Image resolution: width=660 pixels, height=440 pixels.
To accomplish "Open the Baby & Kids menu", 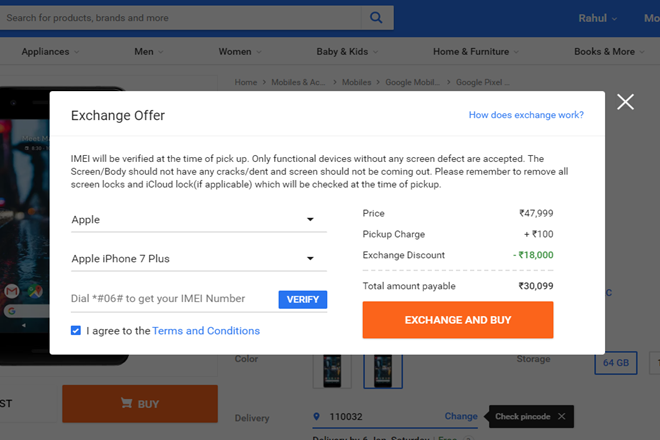I will 347,51.
